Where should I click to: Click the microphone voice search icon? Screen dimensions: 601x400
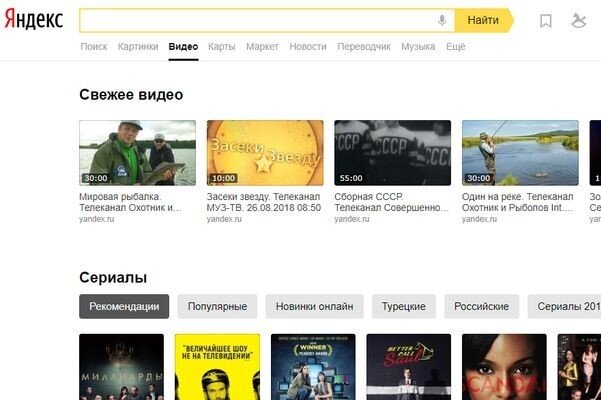coord(442,20)
